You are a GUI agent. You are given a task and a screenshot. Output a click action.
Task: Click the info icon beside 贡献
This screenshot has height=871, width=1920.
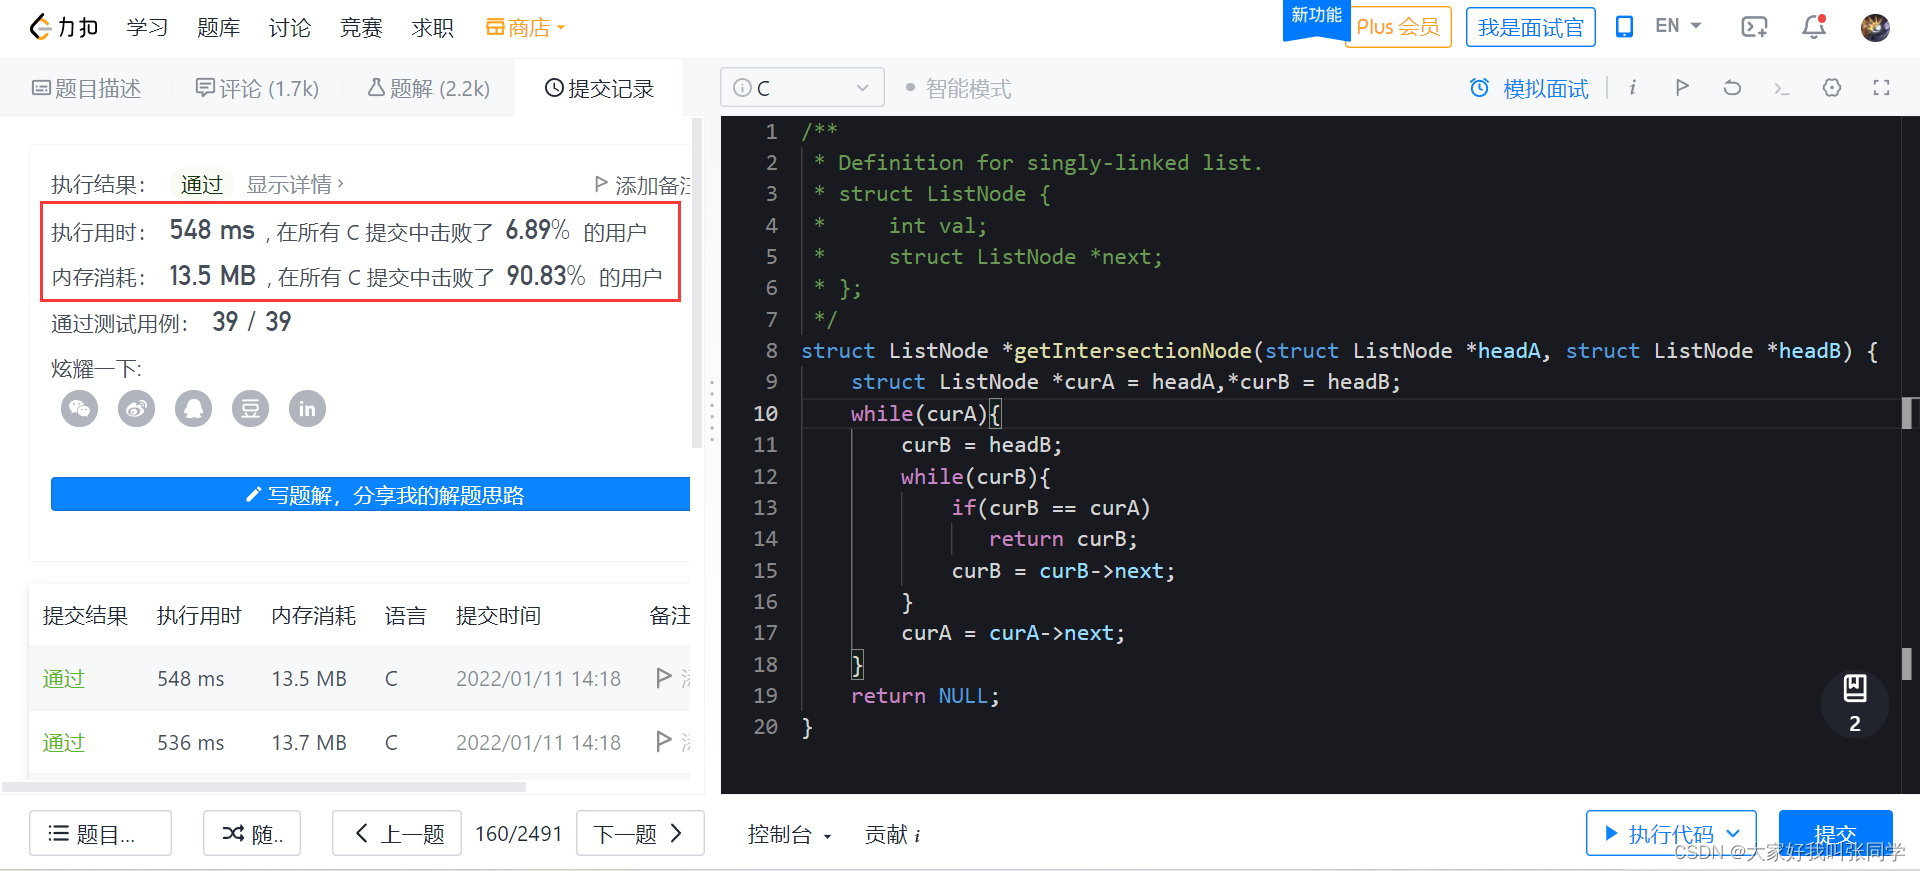(x=917, y=835)
